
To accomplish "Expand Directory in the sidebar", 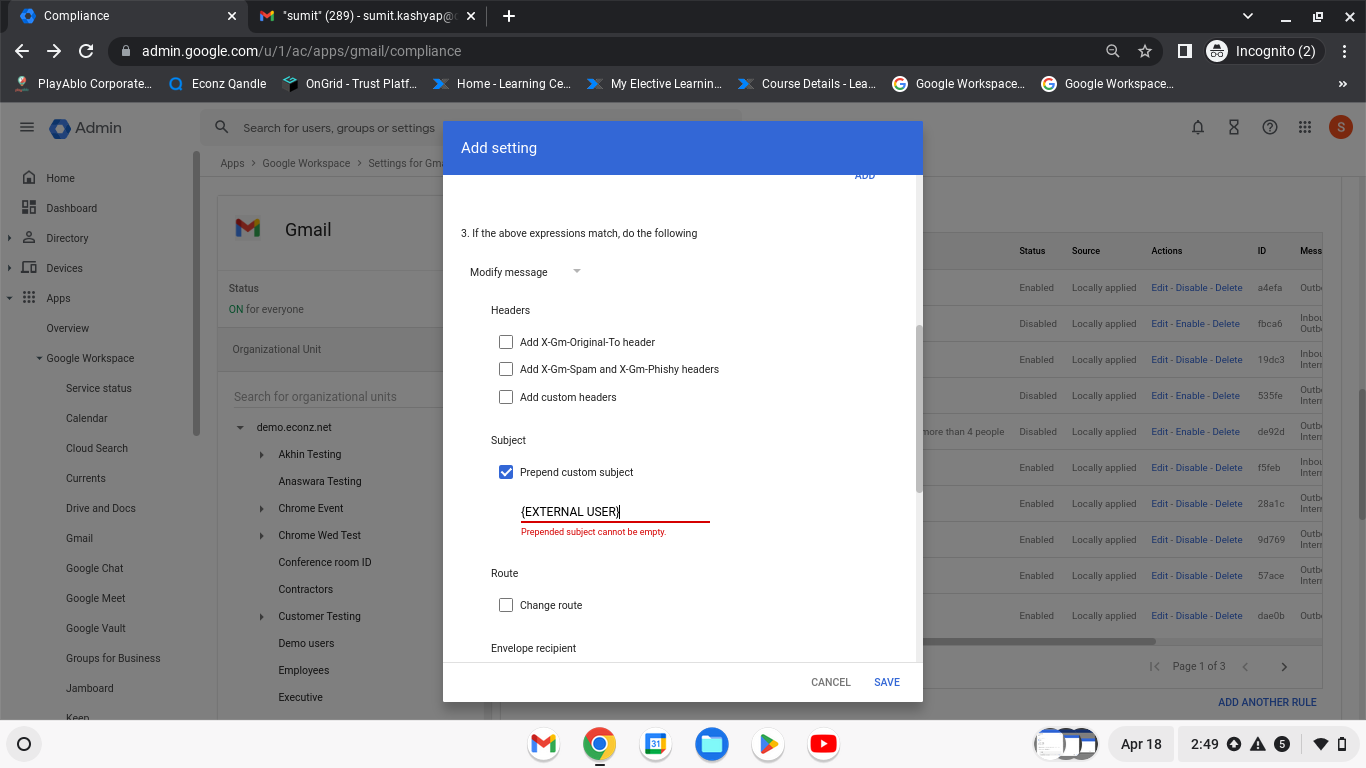I will pyautogui.click(x=10, y=238).
